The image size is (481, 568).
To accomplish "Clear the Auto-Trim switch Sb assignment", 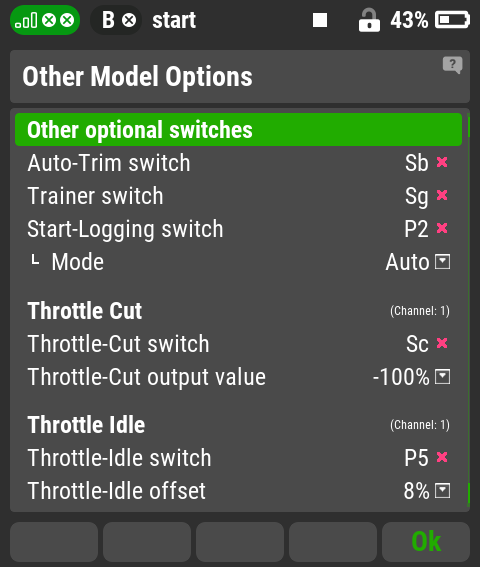I will [442, 162].
